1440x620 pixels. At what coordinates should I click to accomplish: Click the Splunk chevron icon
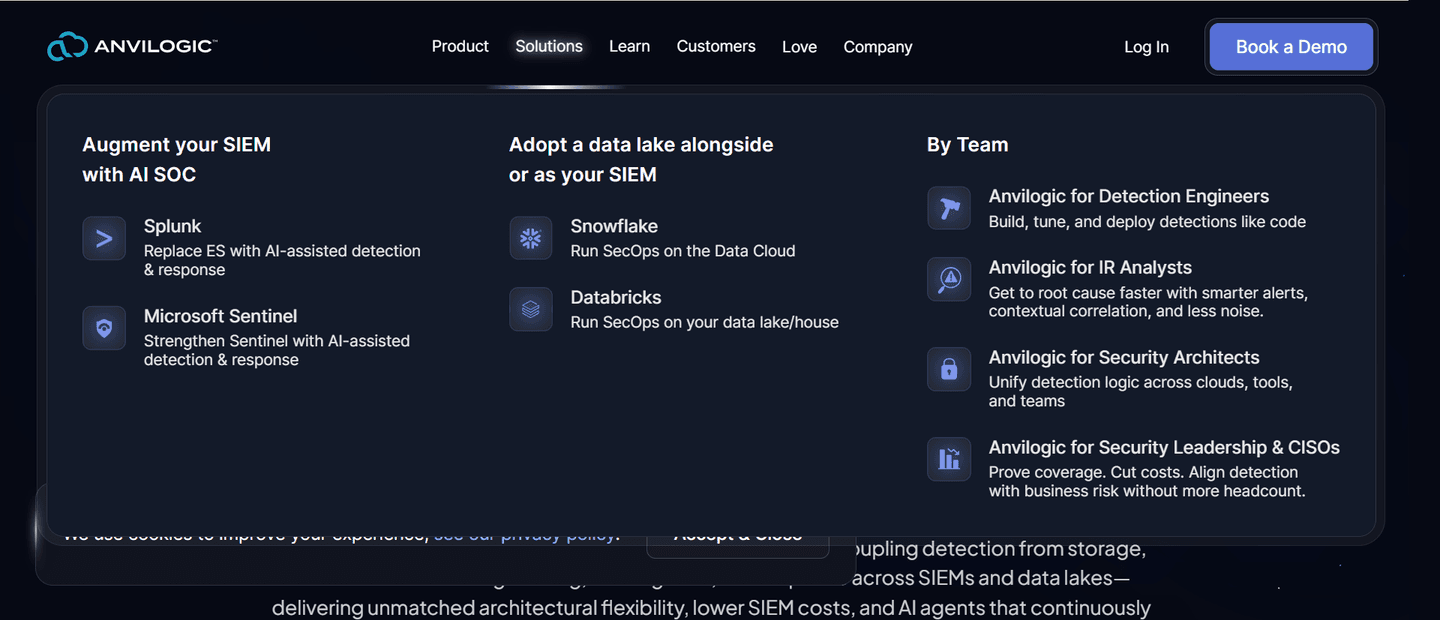[x=104, y=238]
